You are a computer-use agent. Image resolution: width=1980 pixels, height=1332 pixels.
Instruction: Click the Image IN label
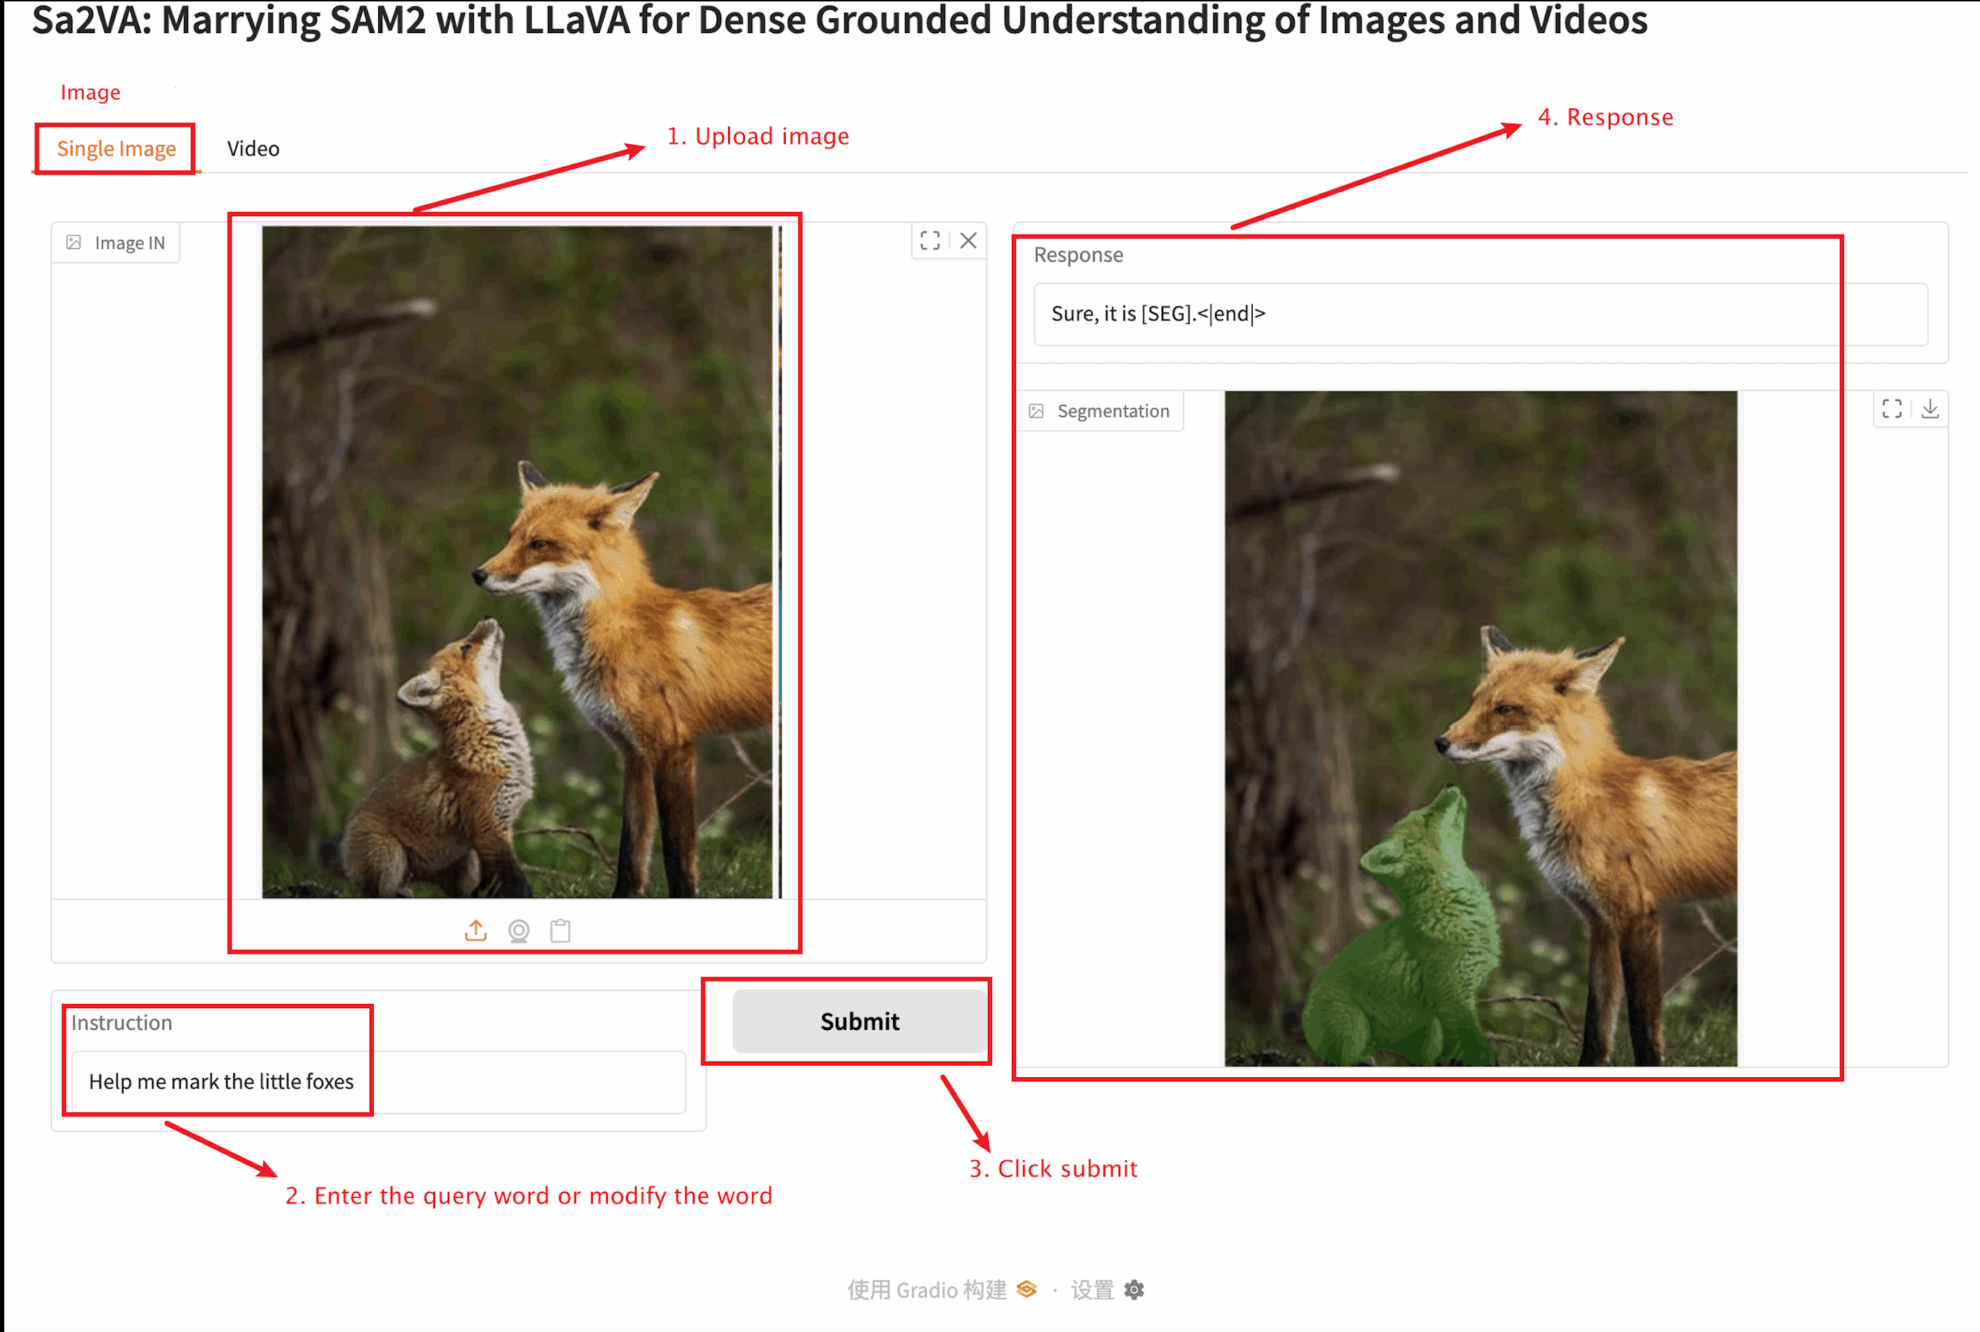click(x=128, y=243)
